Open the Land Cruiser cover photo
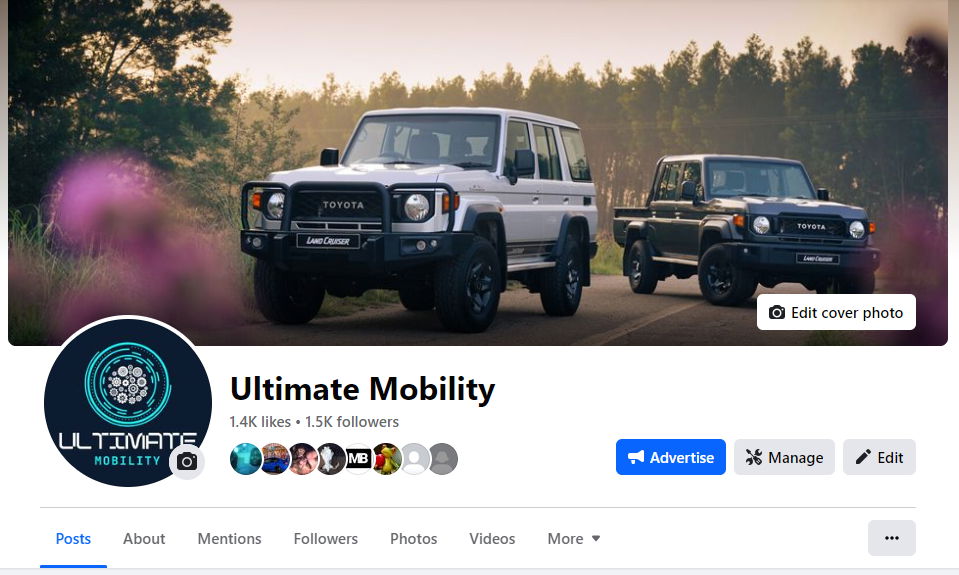 pos(478,172)
